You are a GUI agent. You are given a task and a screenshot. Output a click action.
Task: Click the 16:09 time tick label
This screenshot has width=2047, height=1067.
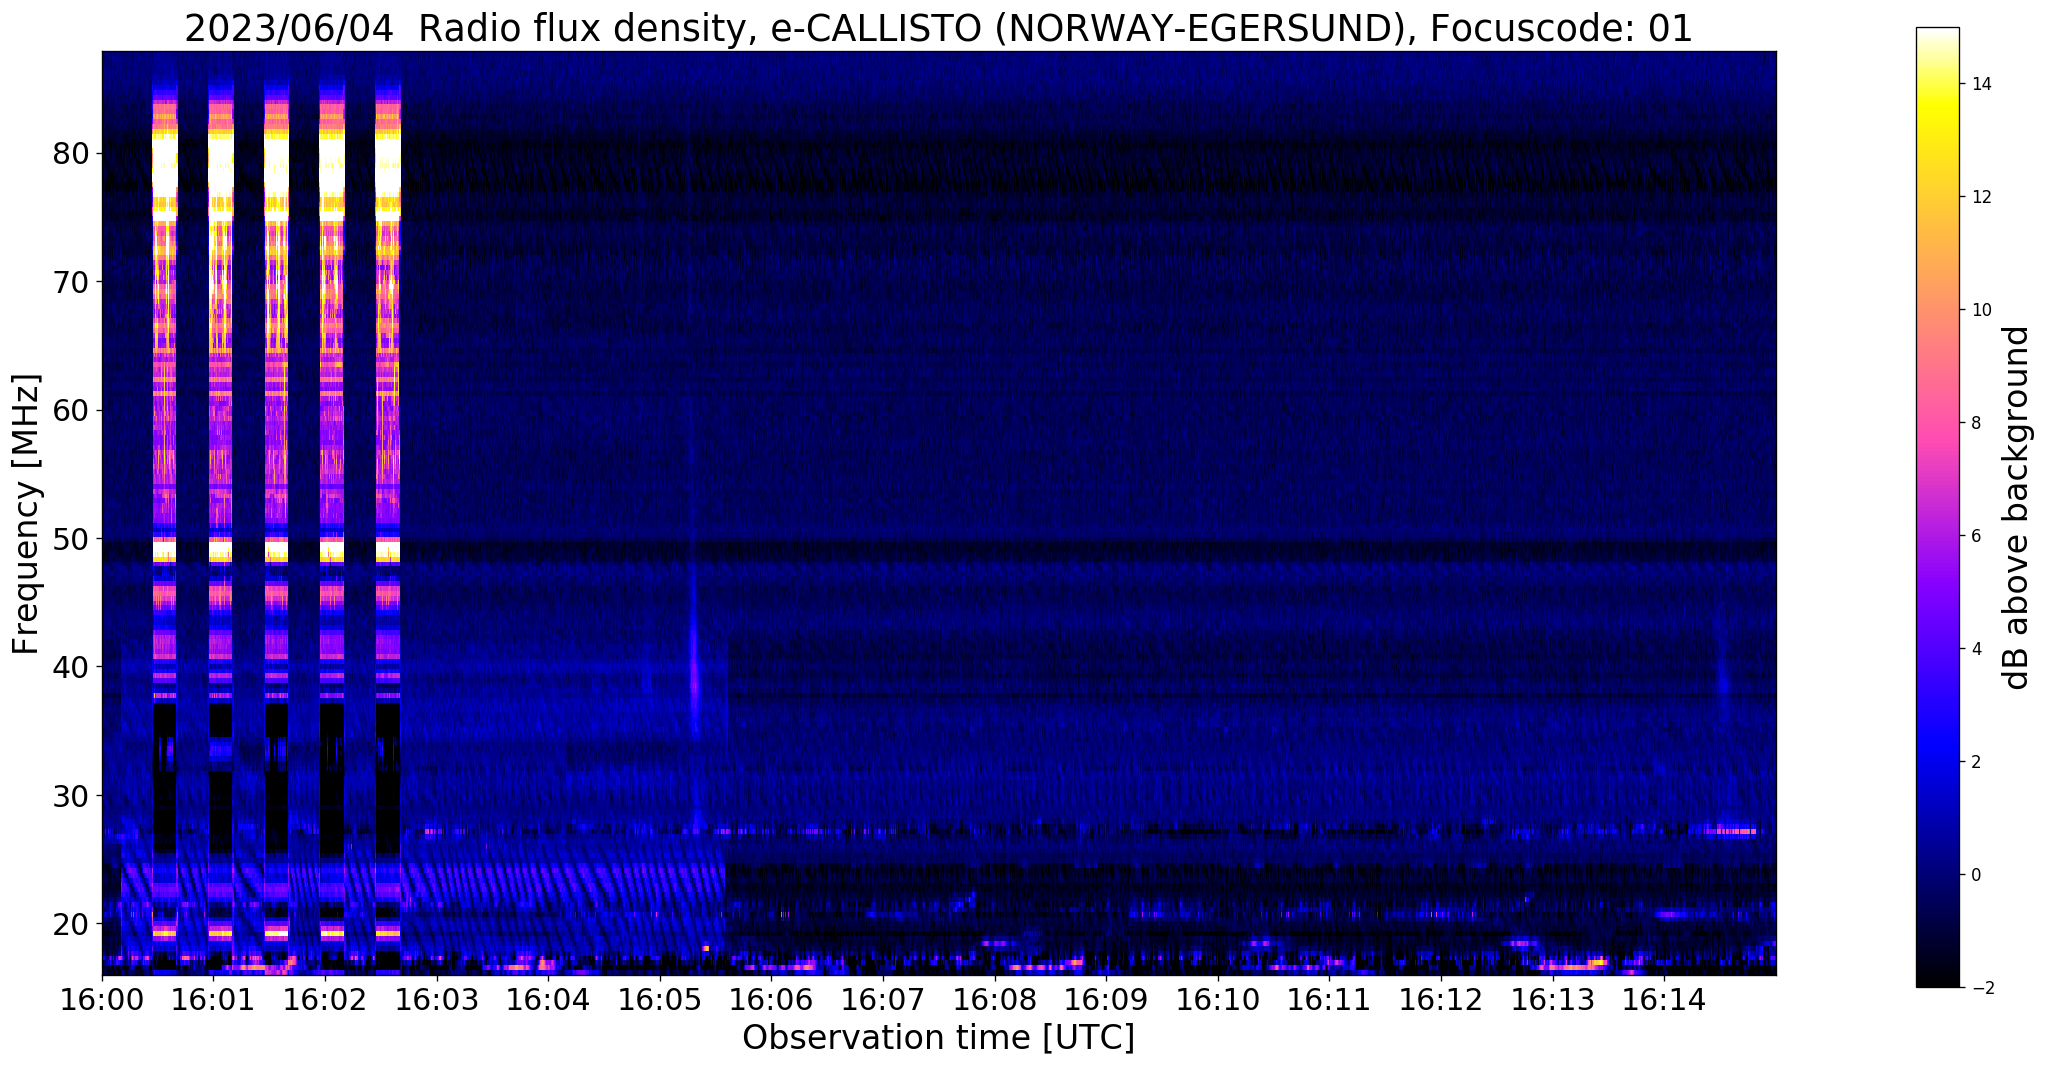point(1107,999)
